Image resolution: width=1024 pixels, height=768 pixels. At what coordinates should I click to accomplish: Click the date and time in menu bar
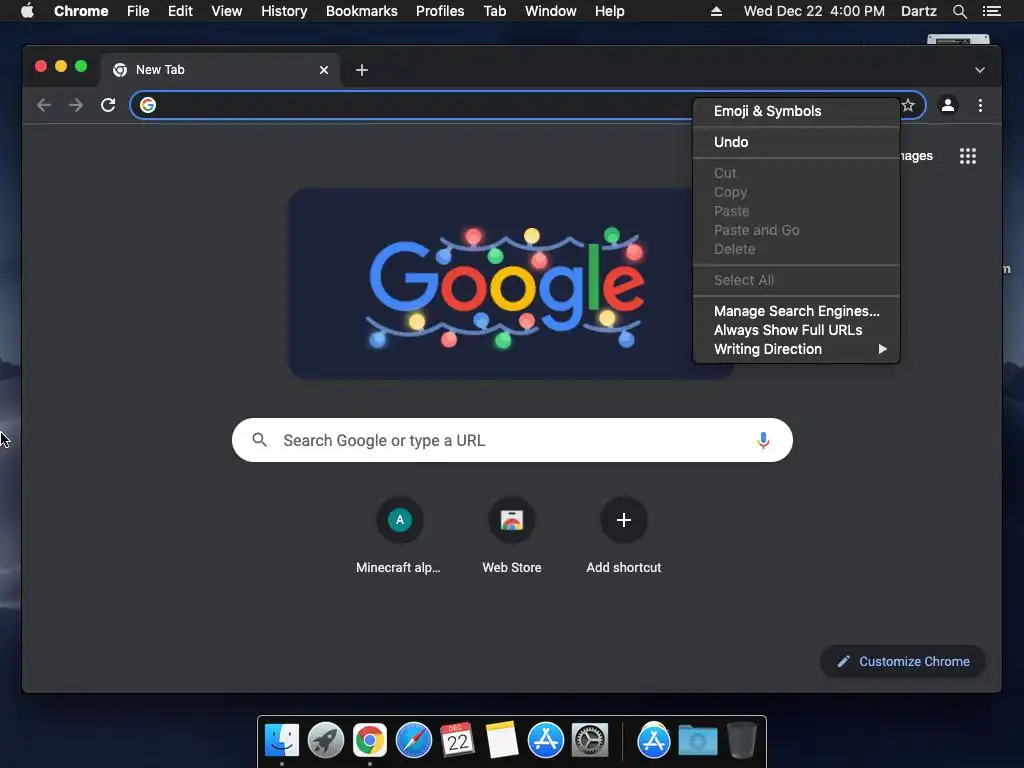pos(814,11)
